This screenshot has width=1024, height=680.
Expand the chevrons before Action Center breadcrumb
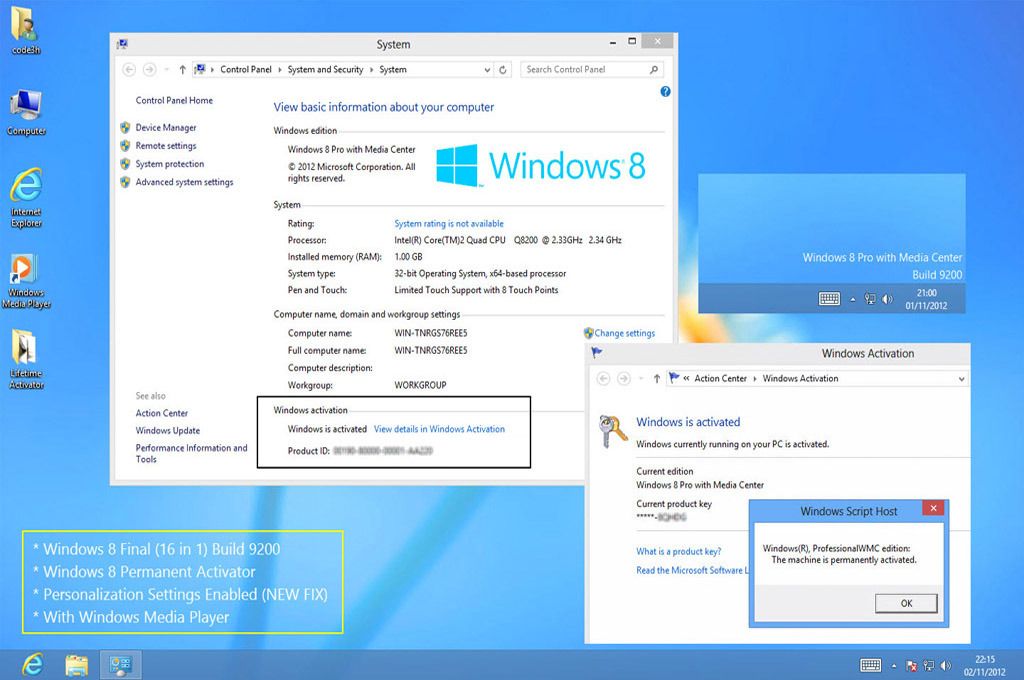pyautogui.click(x=686, y=378)
